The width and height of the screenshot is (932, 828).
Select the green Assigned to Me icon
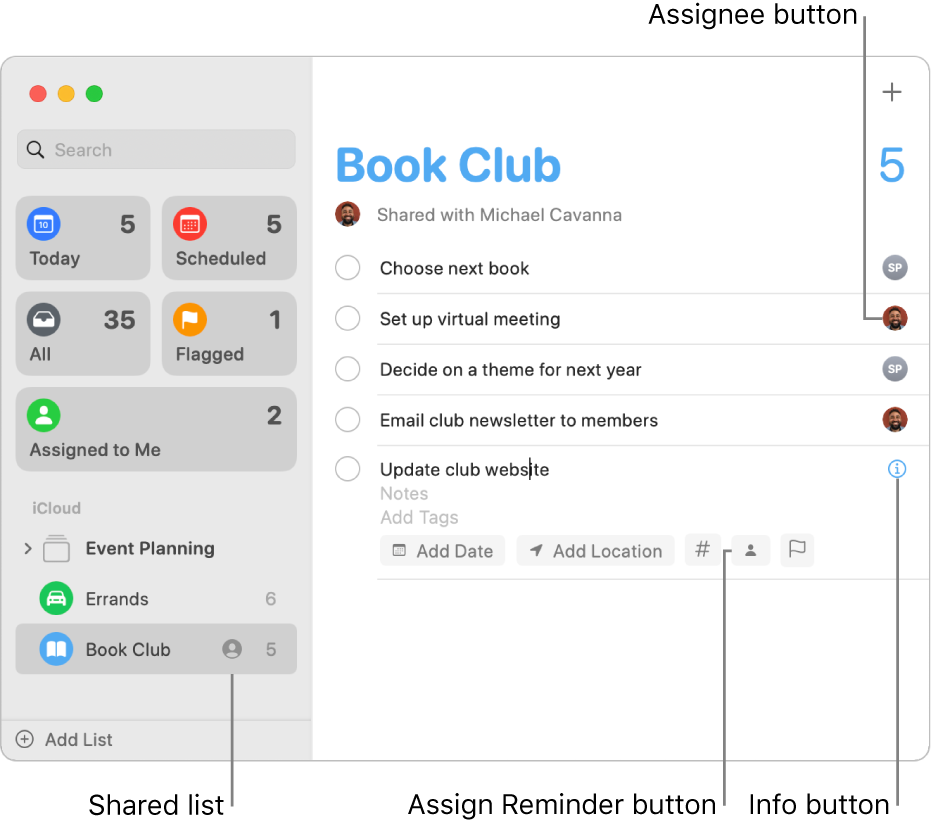click(x=44, y=415)
